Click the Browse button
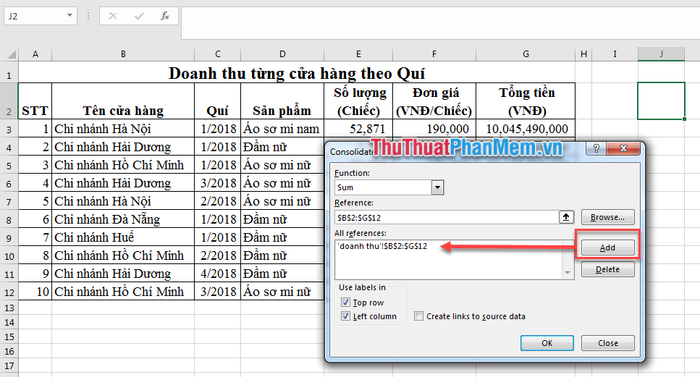Screen dimensions: 700x377 608,218
